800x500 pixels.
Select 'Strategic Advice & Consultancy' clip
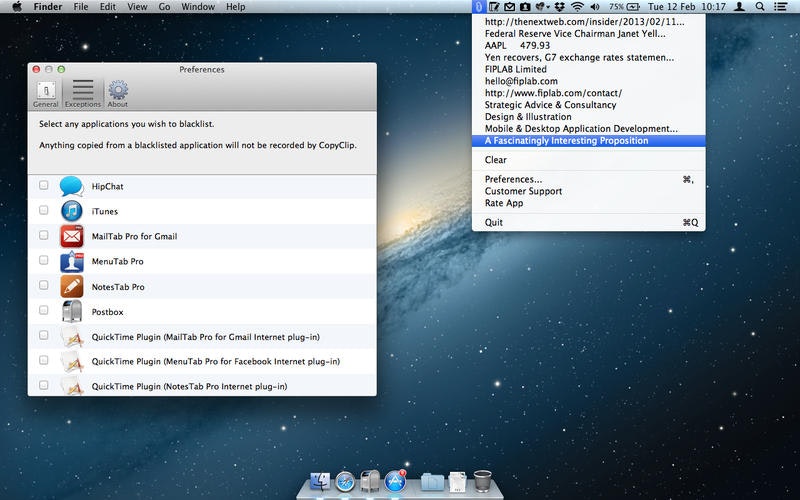tap(589, 105)
